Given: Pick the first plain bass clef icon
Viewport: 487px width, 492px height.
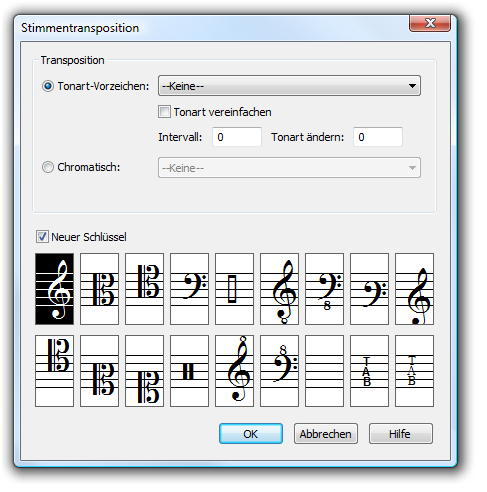Looking at the screenshot, I should 189,289.
